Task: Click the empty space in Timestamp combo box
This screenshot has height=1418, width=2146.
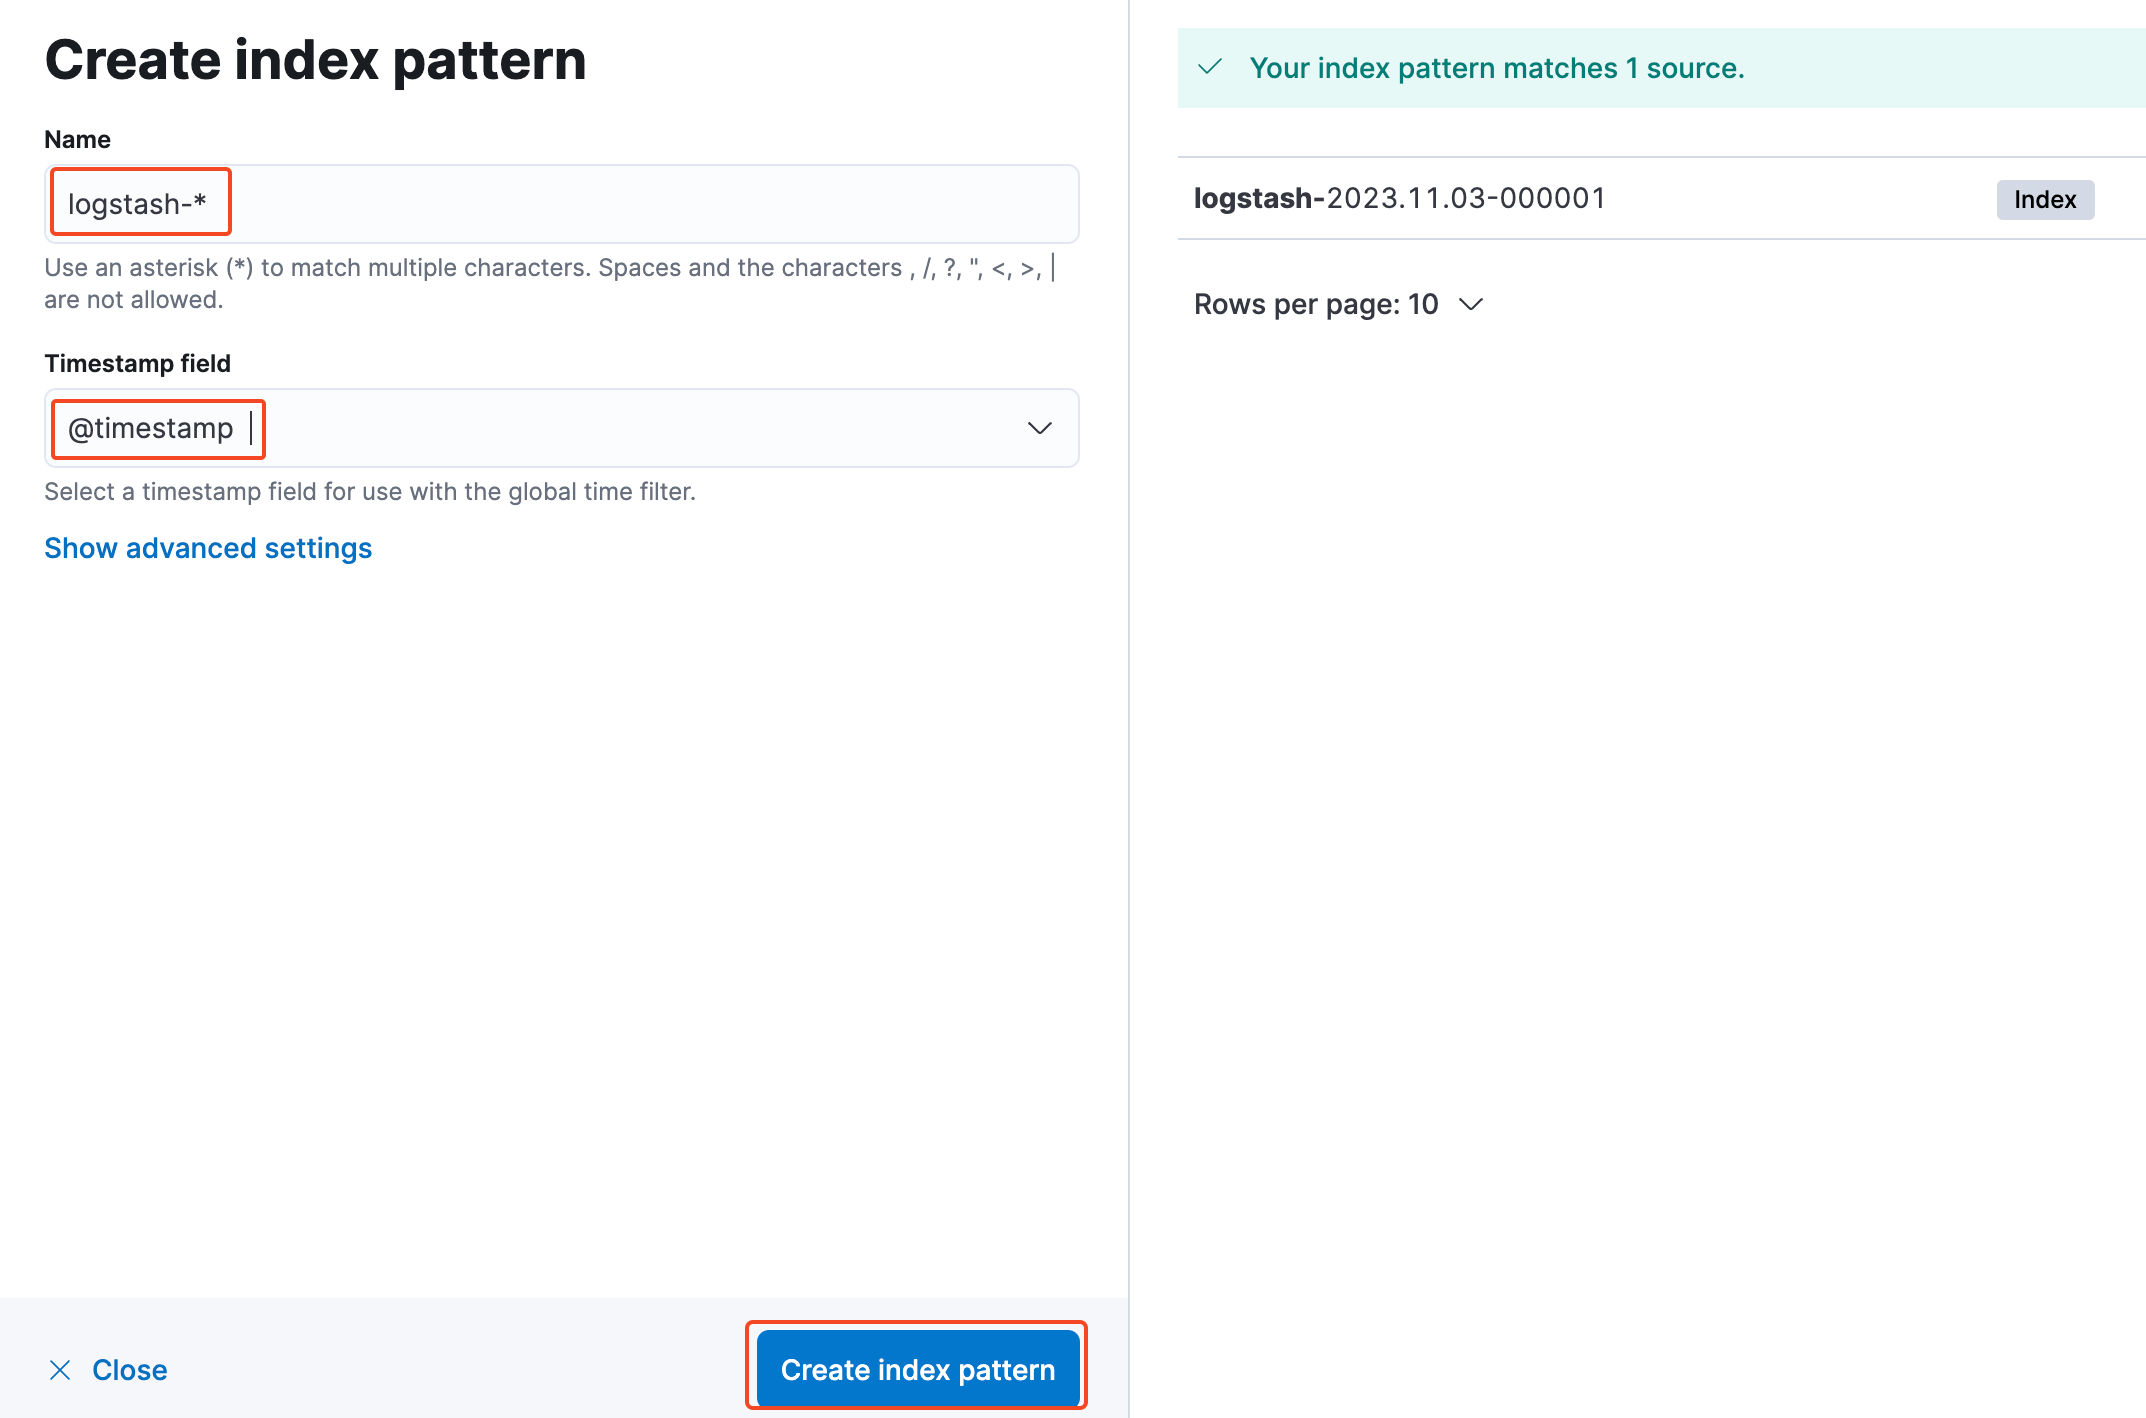Action: [640, 428]
